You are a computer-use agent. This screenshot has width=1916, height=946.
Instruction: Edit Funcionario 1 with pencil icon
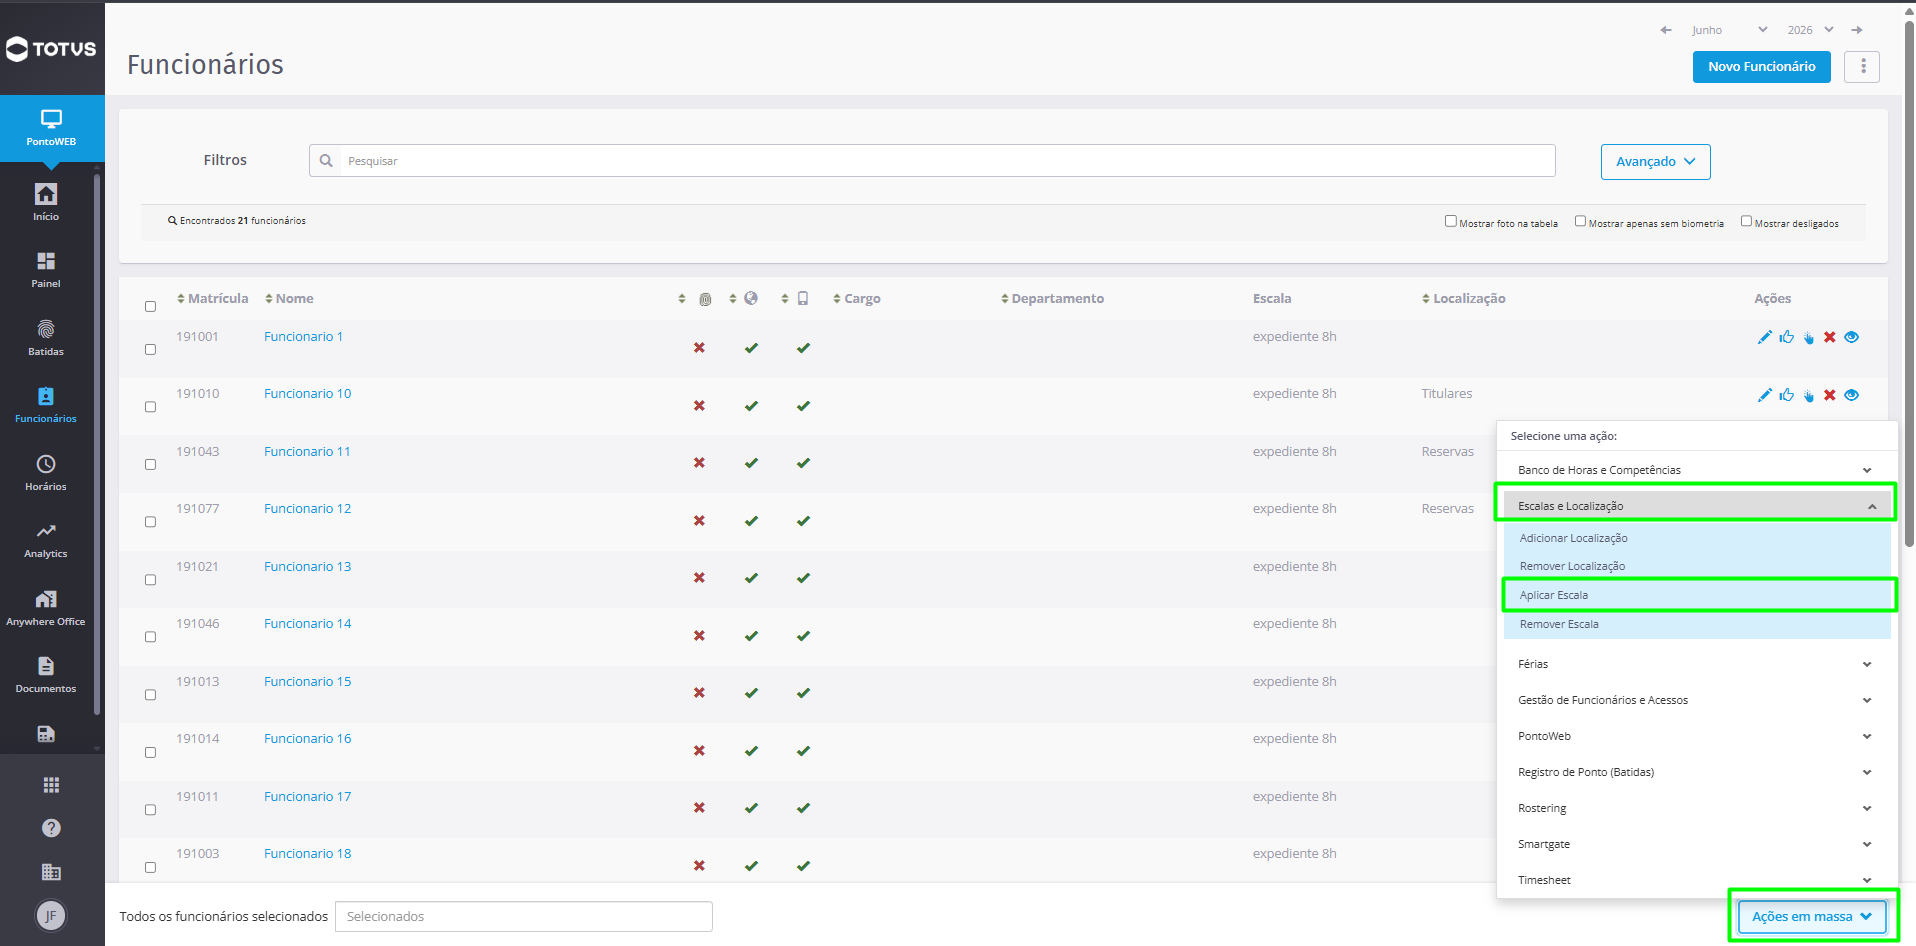pos(1764,337)
